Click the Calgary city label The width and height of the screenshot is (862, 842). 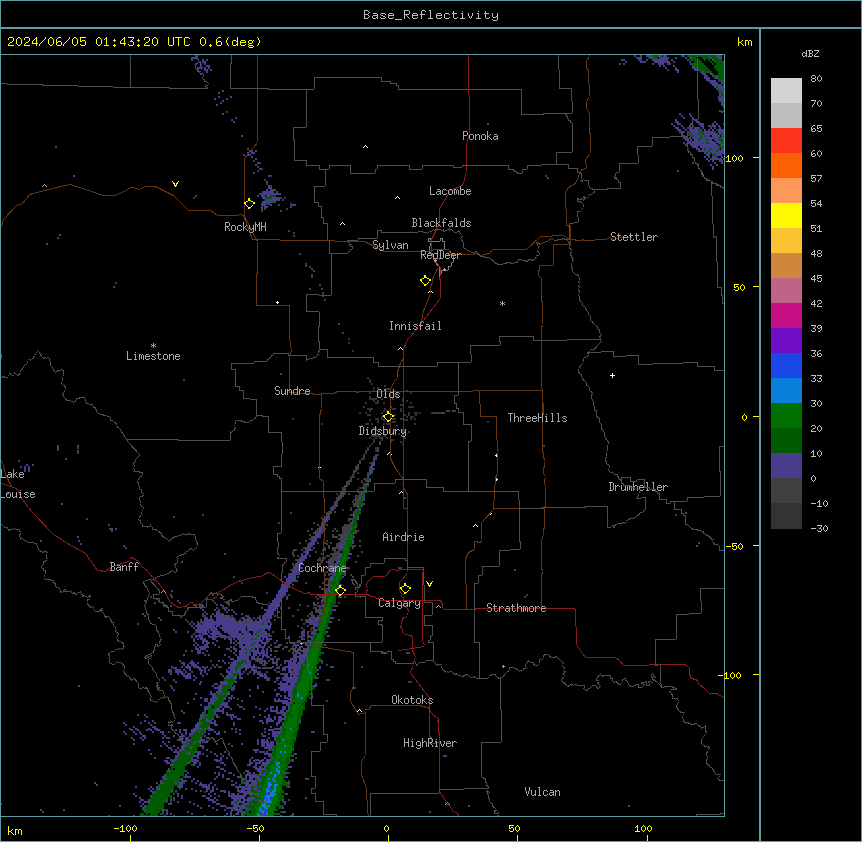399,603
